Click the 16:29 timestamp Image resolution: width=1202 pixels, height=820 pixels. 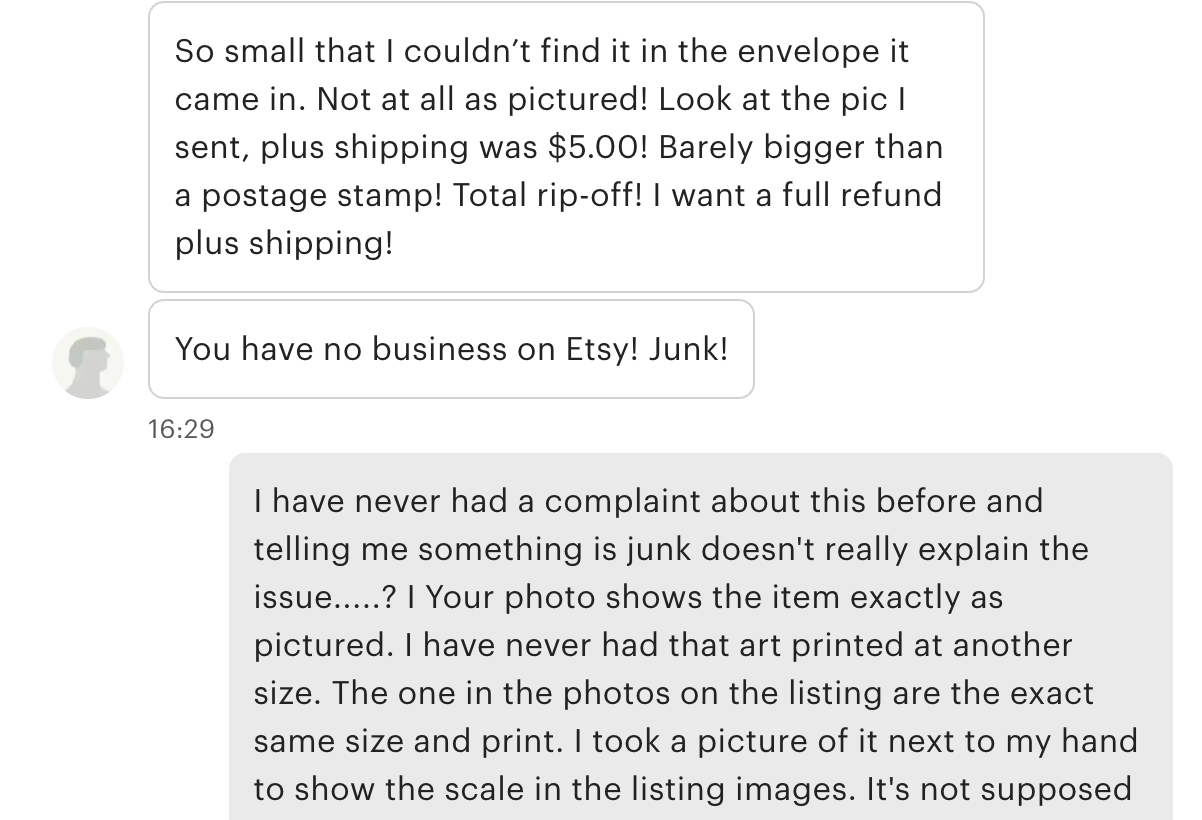pos(181,429)
